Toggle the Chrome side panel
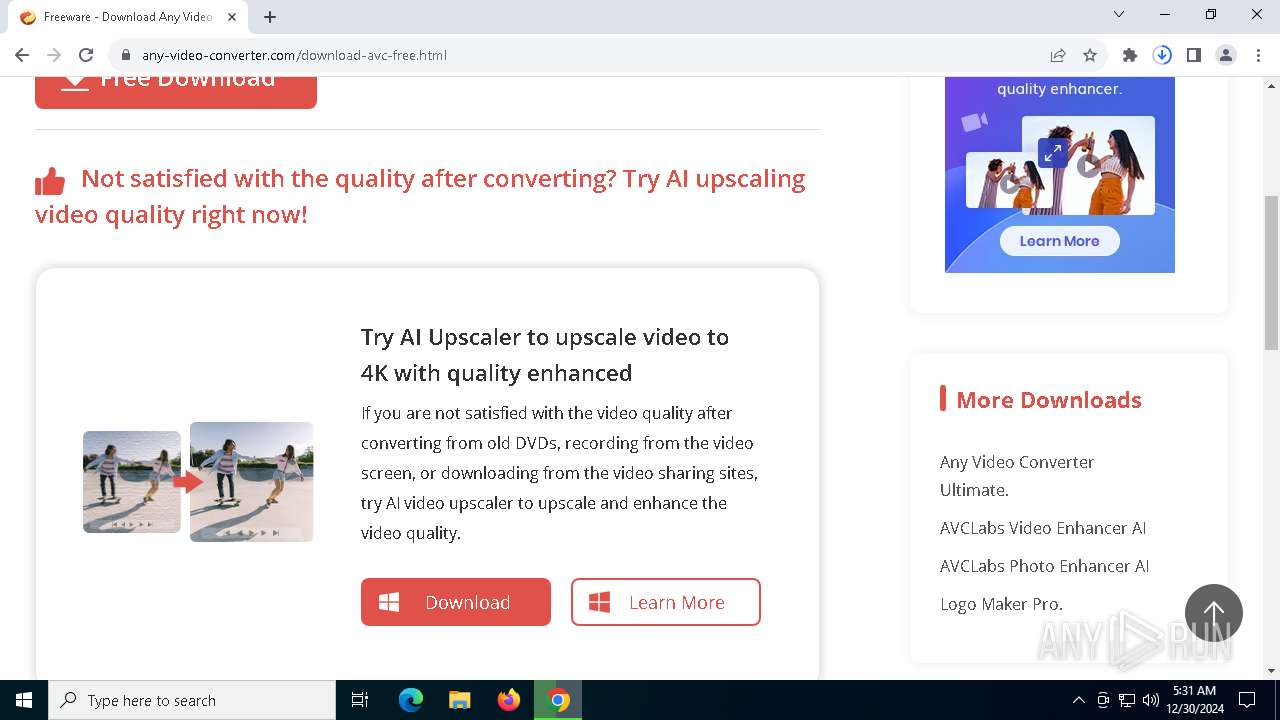 [x=1194, y=55]
